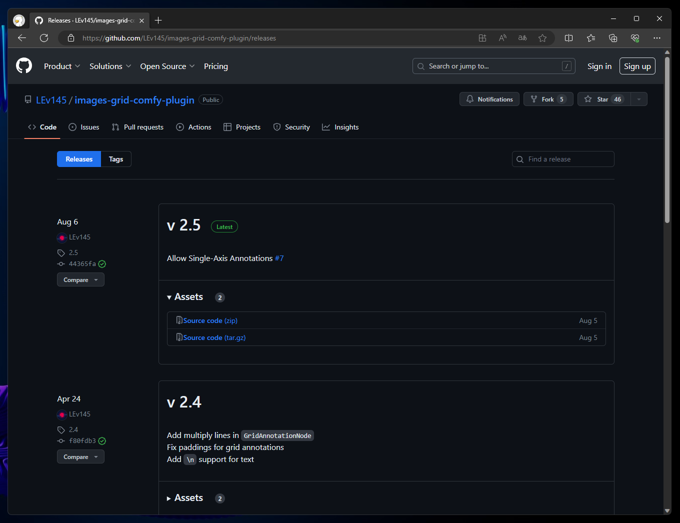Open issue #7 link
This screenshot has height=523, width=680.
tap(279, 258)
